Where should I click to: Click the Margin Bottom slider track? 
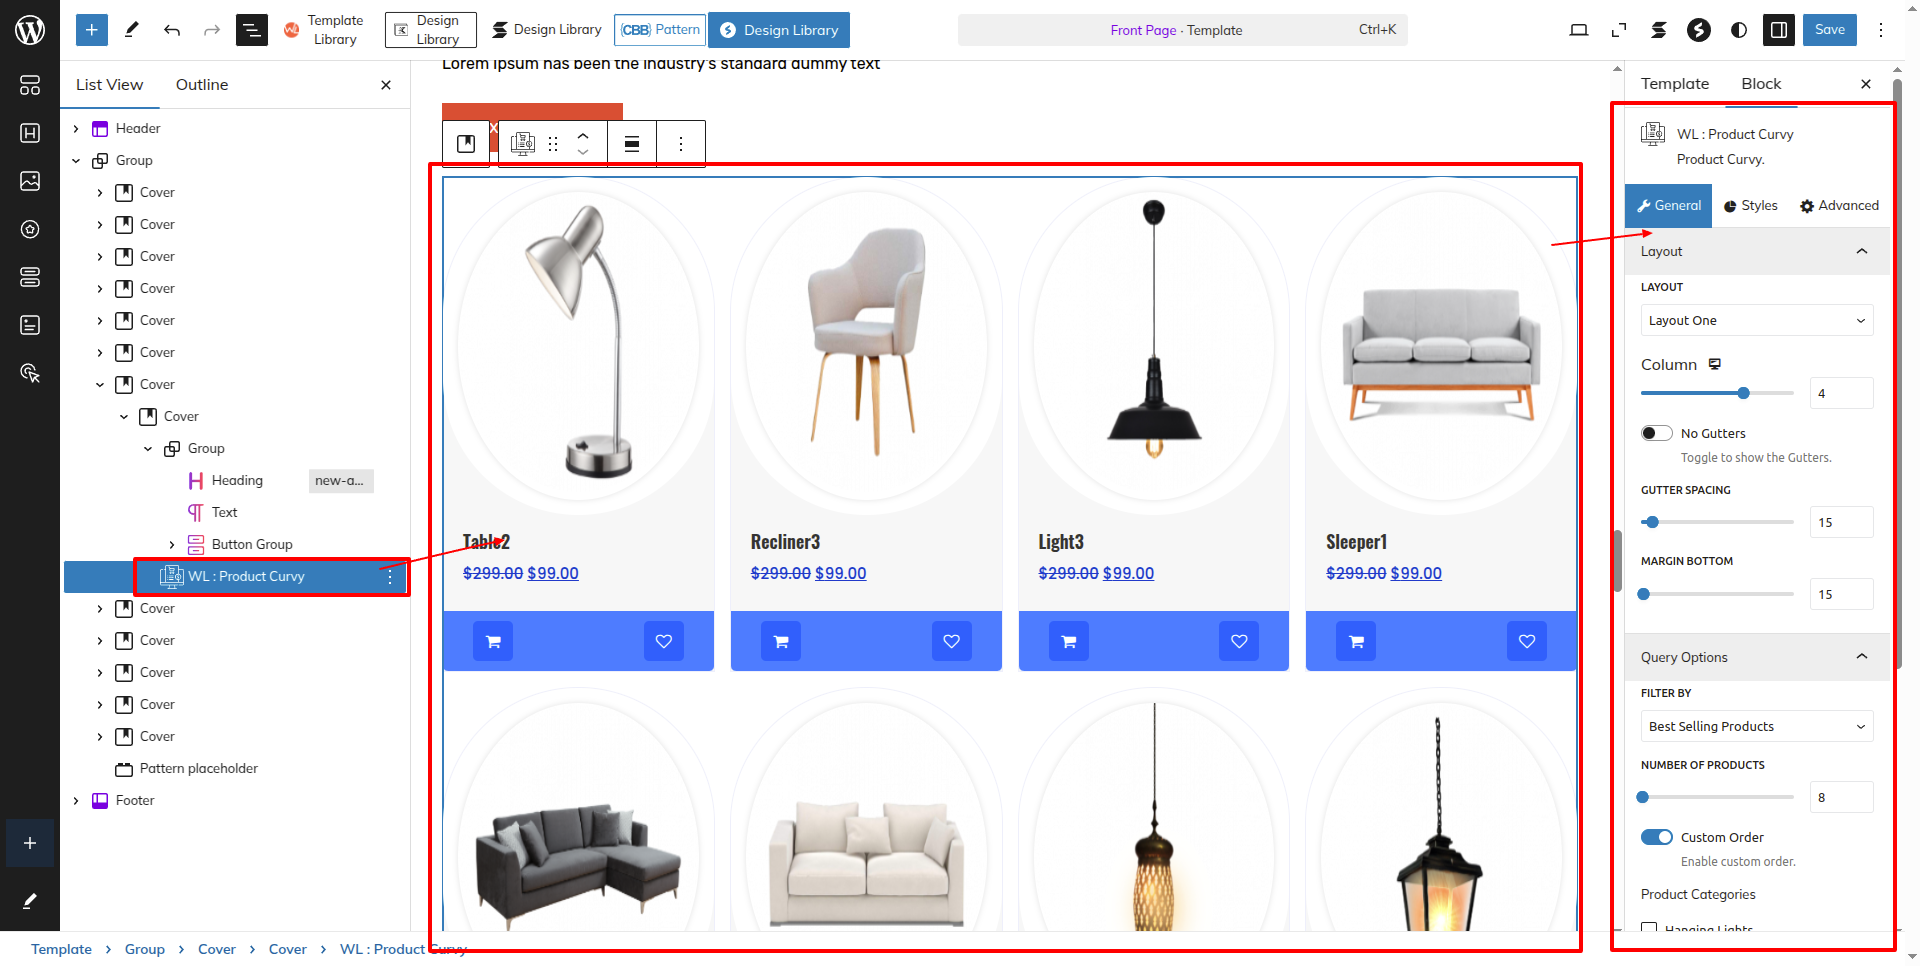(1717, 595)
